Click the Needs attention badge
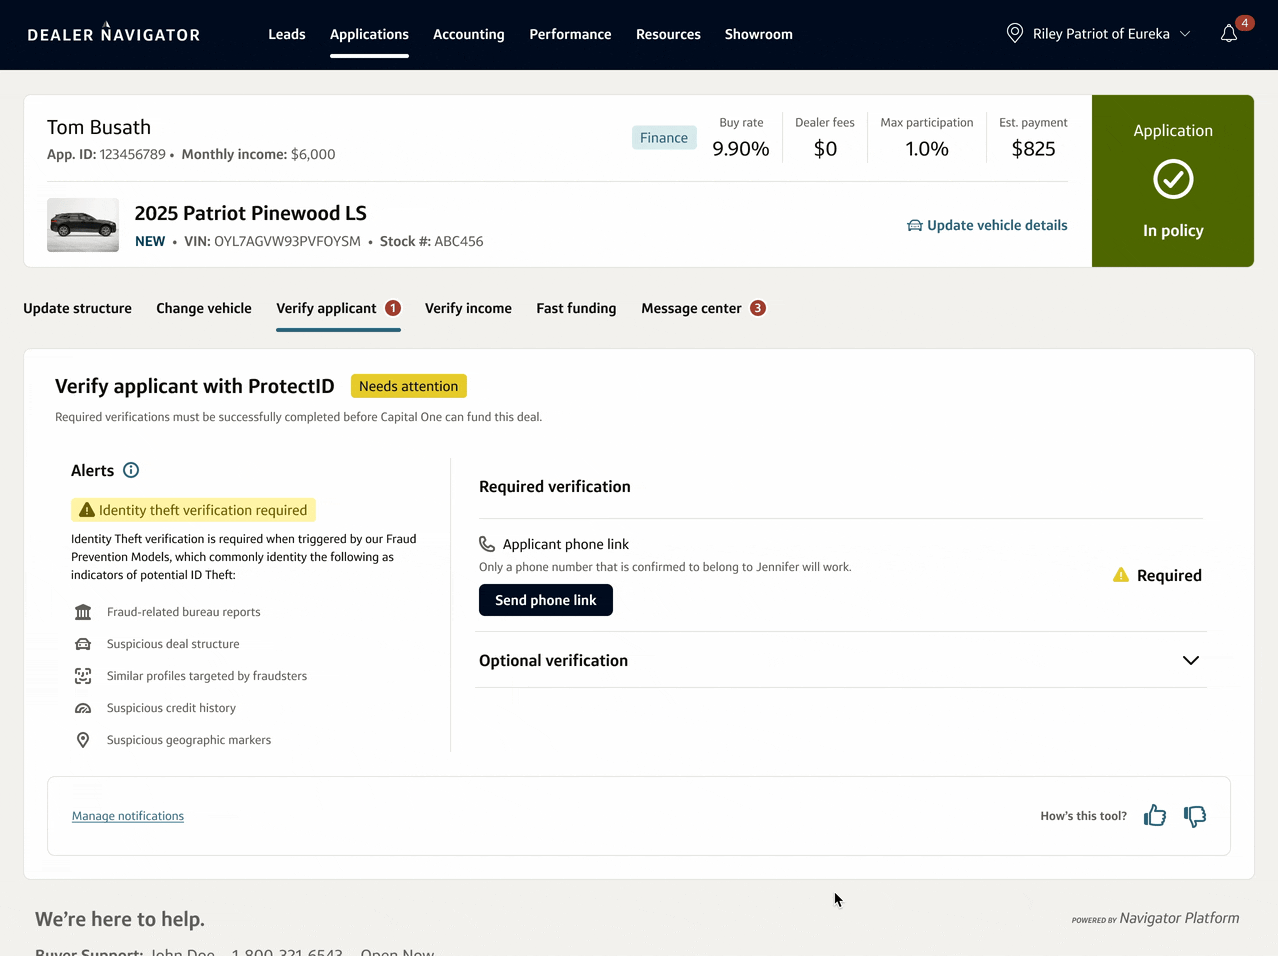Screen dimensions: 1278x956 point(408,386)
